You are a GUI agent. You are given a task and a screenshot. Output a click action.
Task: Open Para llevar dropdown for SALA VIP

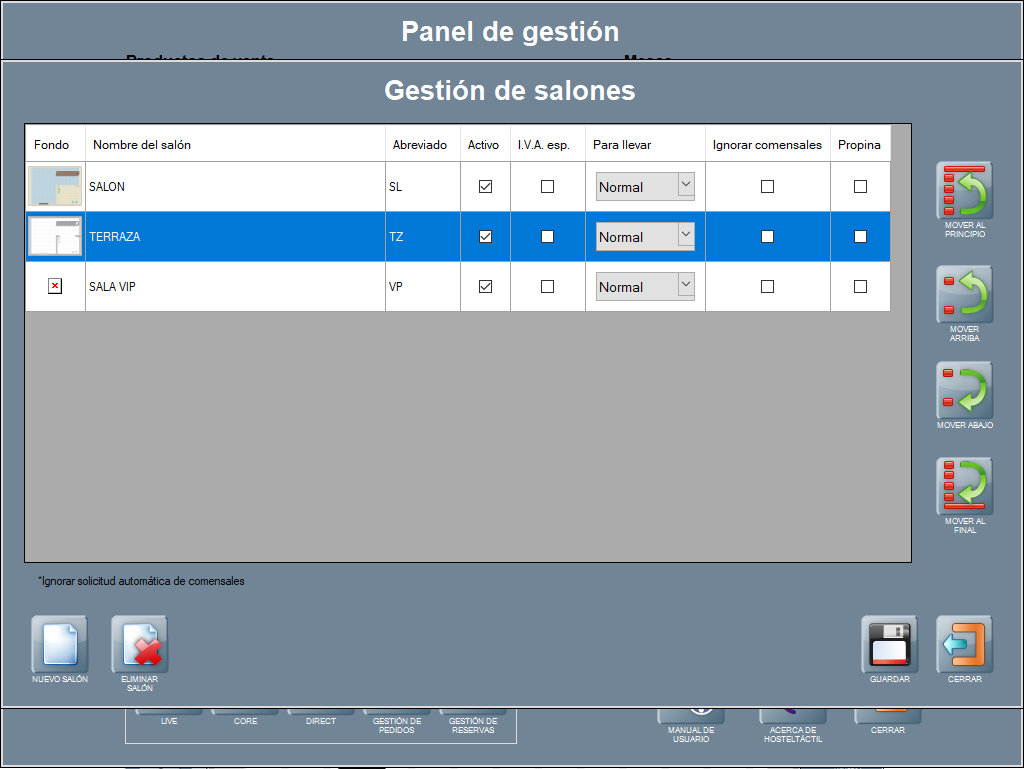685,286
